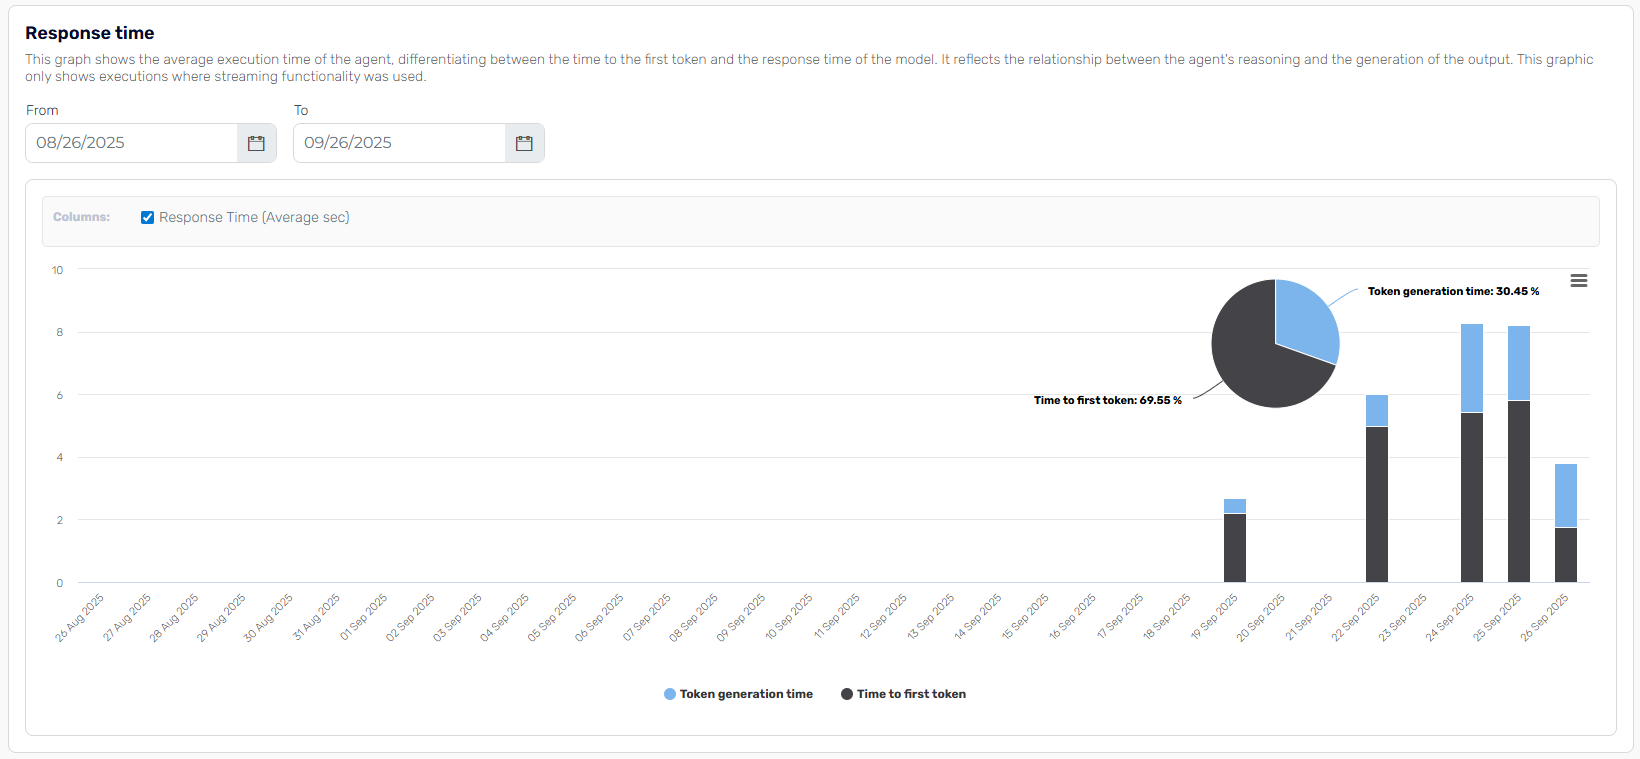
Task: Open the To date calendar picker
Action: tap(524, 143)
